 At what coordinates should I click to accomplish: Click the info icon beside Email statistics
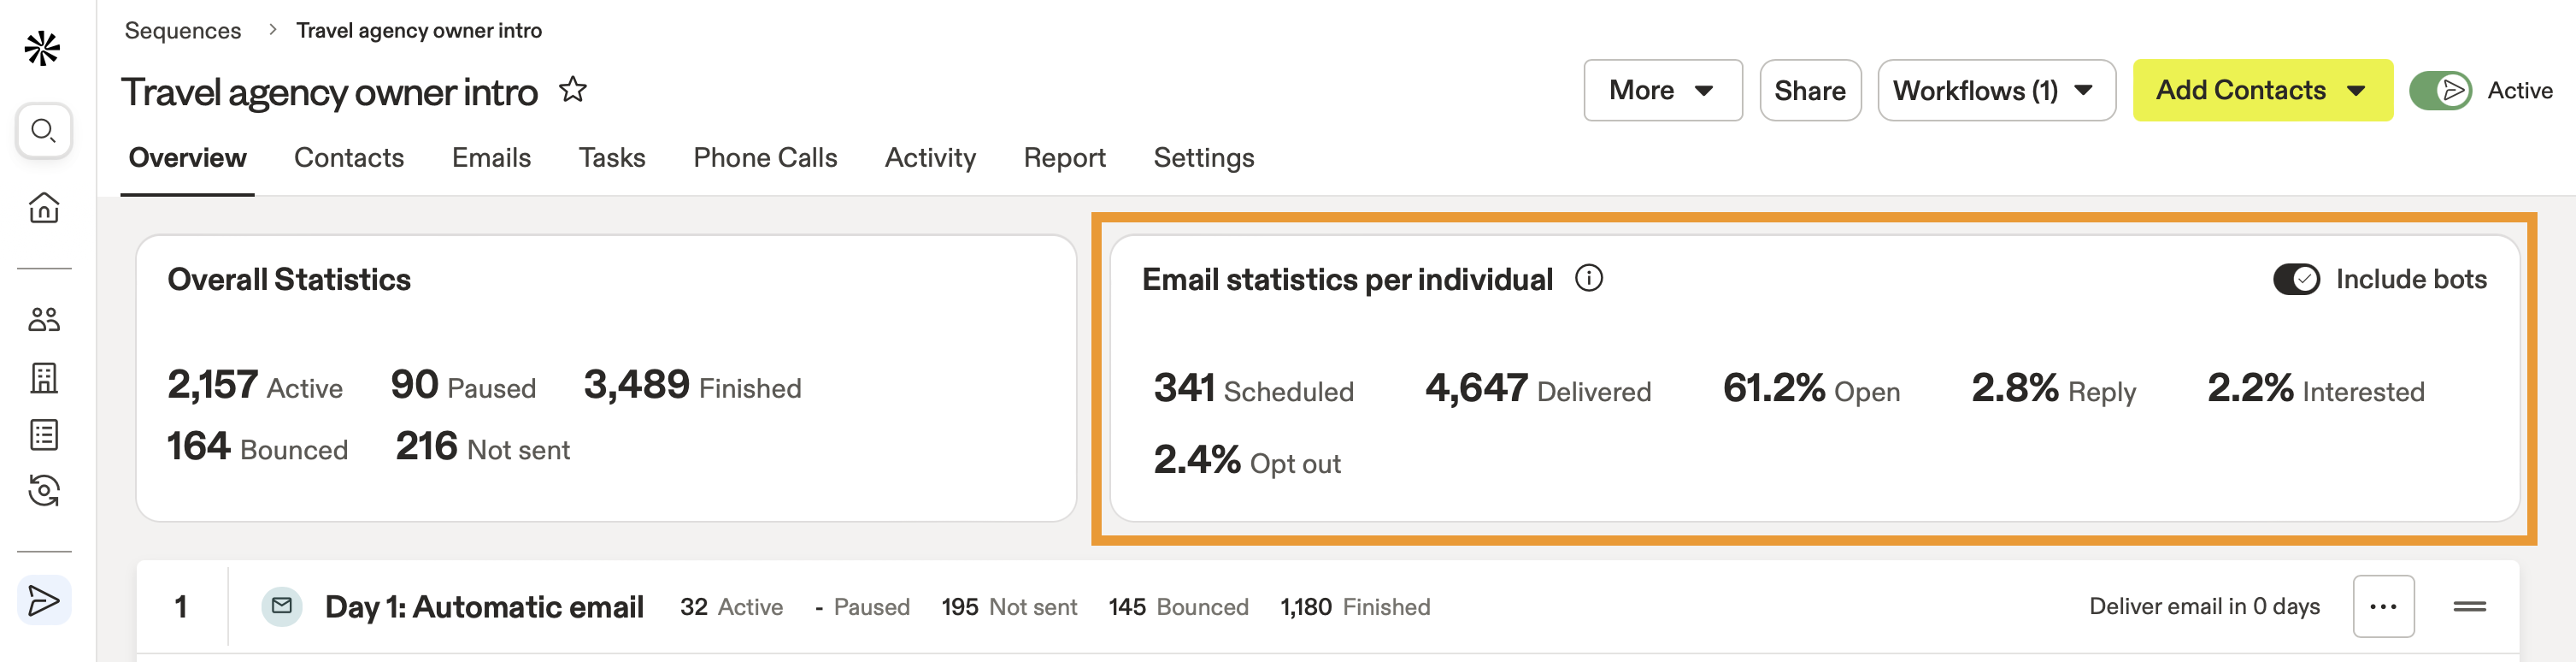1588,278
